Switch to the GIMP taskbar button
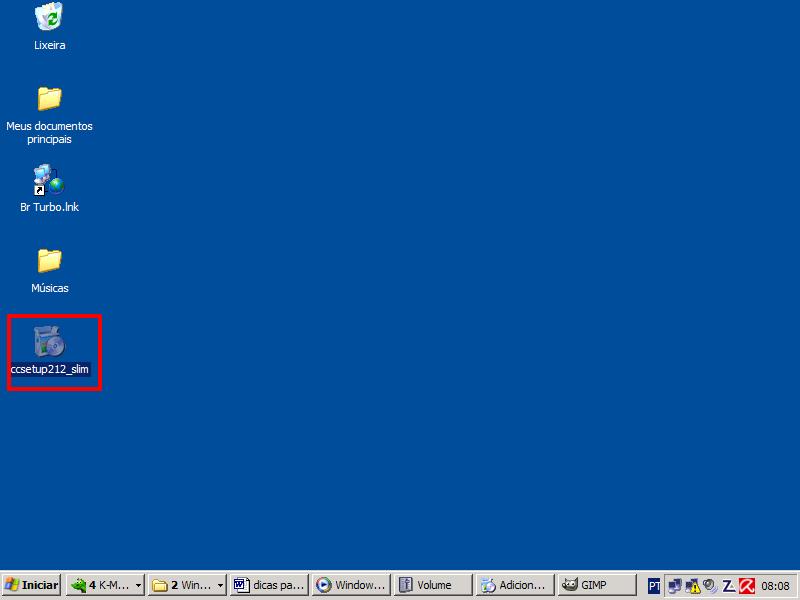The image size is (800, 600). [x=597, y=585]
